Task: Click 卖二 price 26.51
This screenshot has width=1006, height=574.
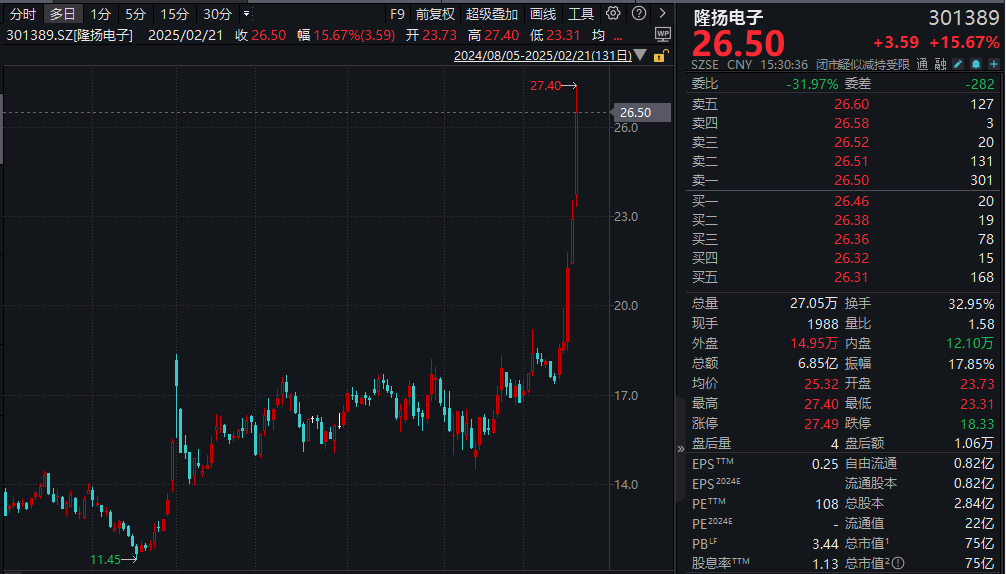Action: point(851,161)
